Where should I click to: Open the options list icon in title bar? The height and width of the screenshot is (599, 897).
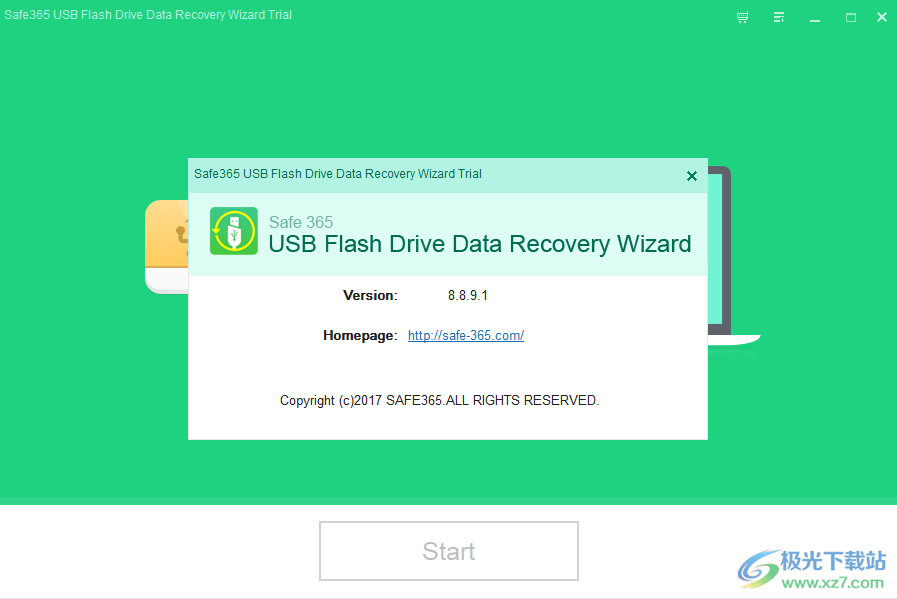779,17
